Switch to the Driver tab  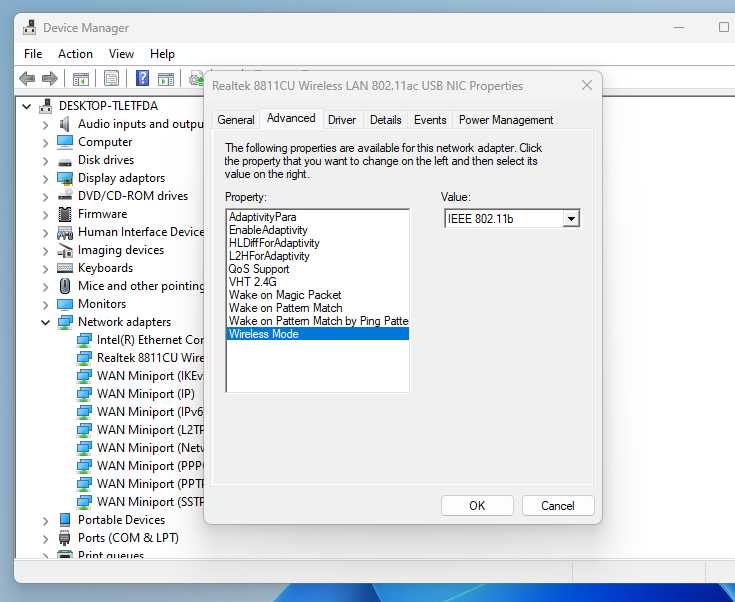(342, 120)
